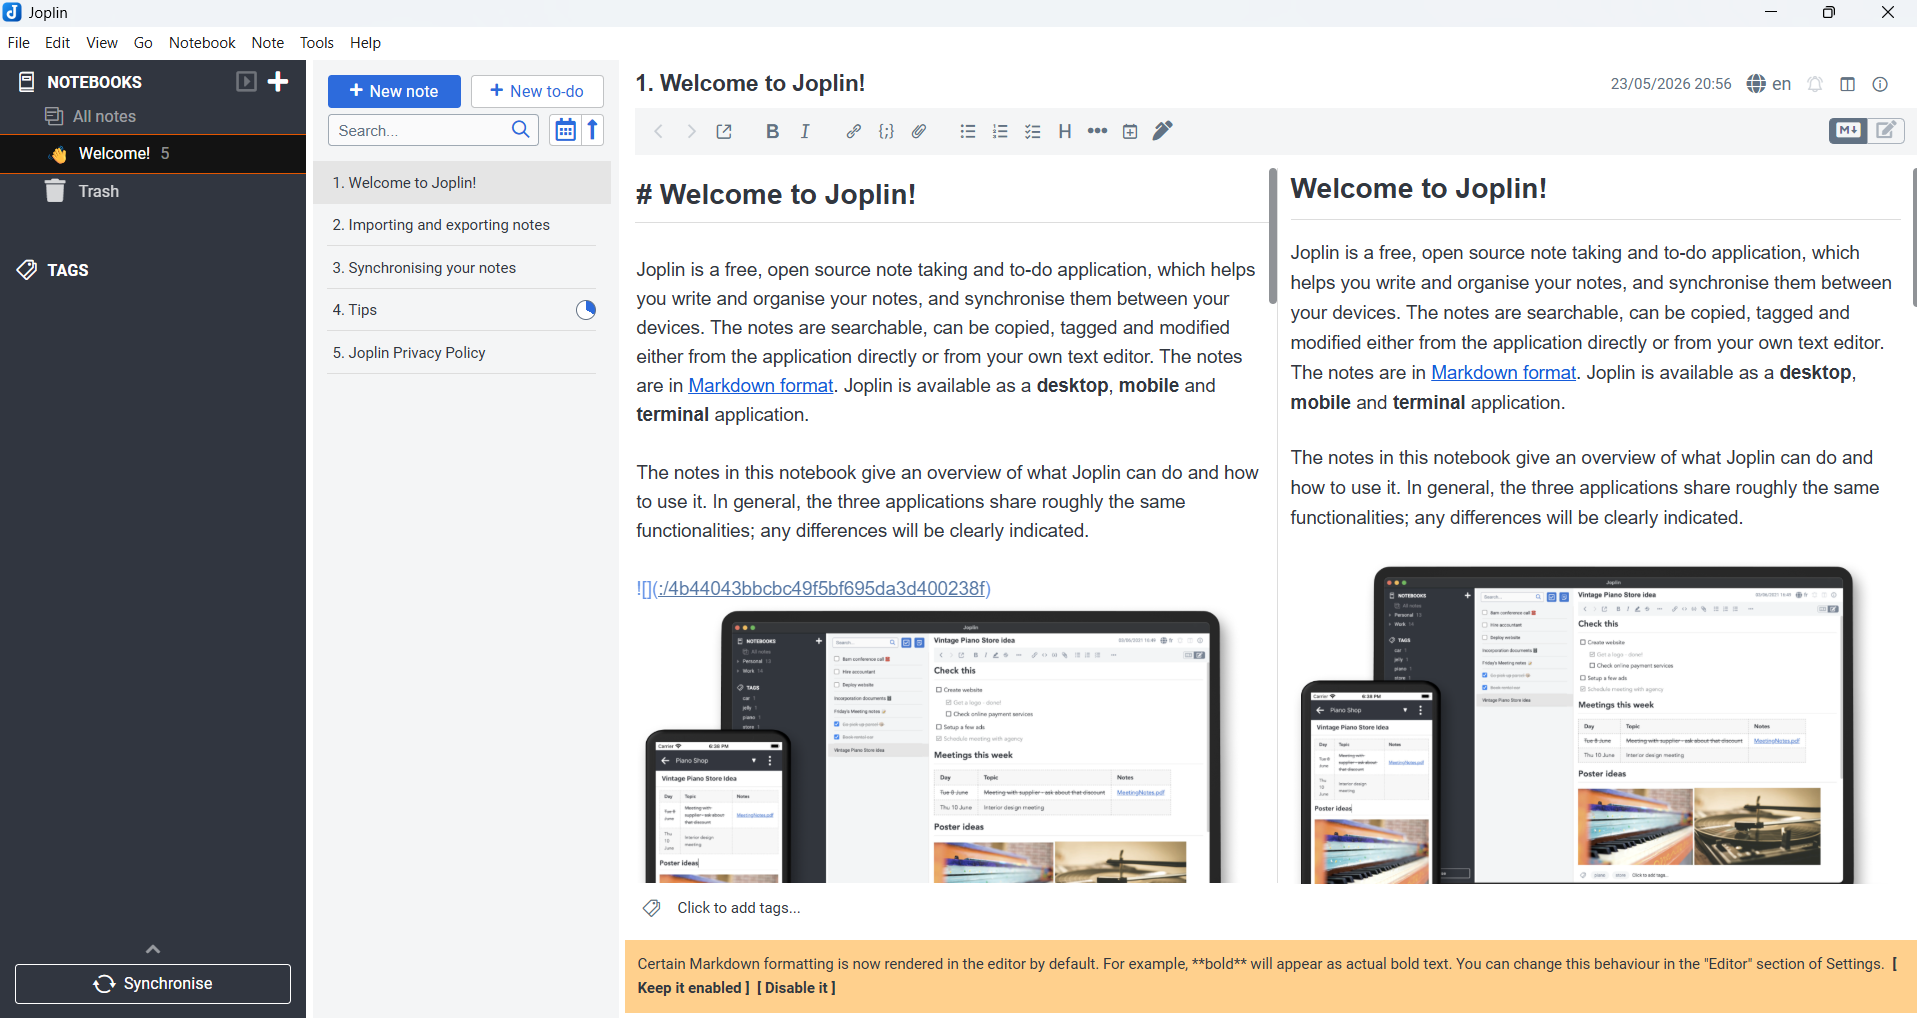Open the Tools menu

[317, 43]
